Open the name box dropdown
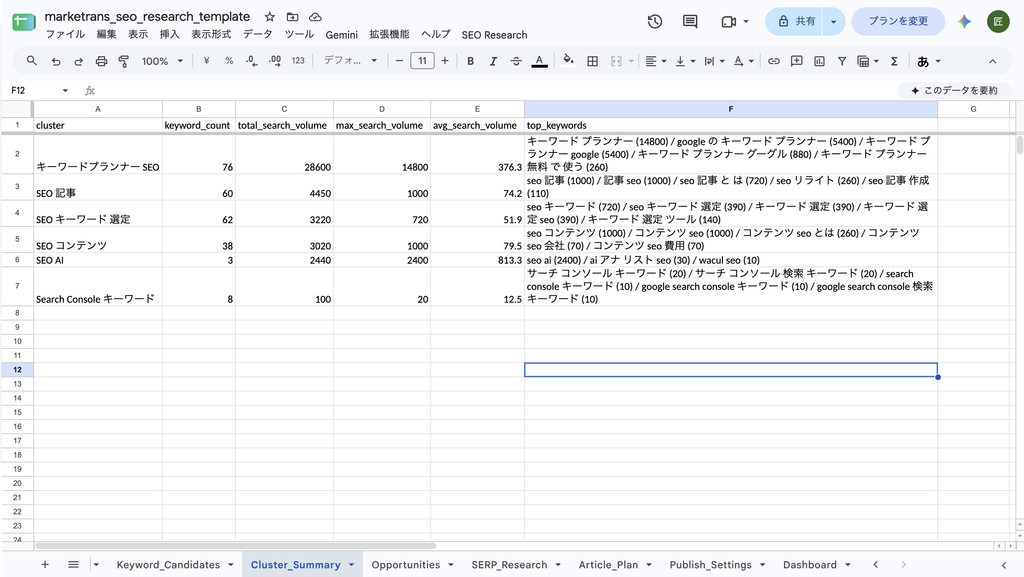This screenshot has height=577, width=1024. [x=65, y=90]
